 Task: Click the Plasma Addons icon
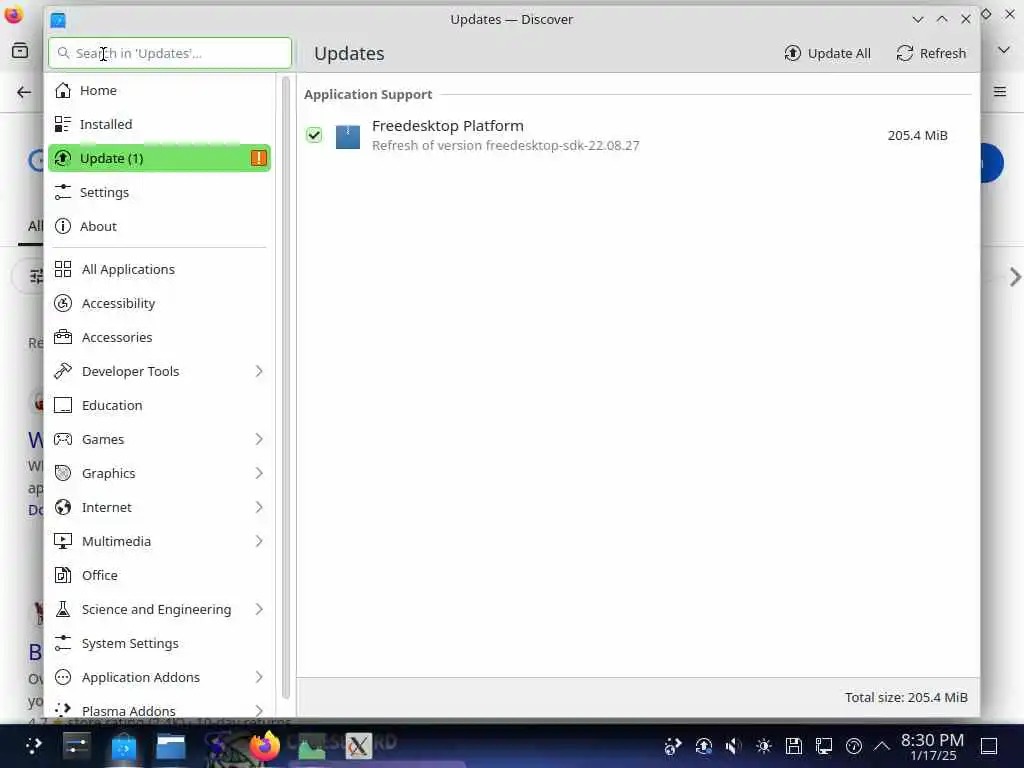(63, 709)
